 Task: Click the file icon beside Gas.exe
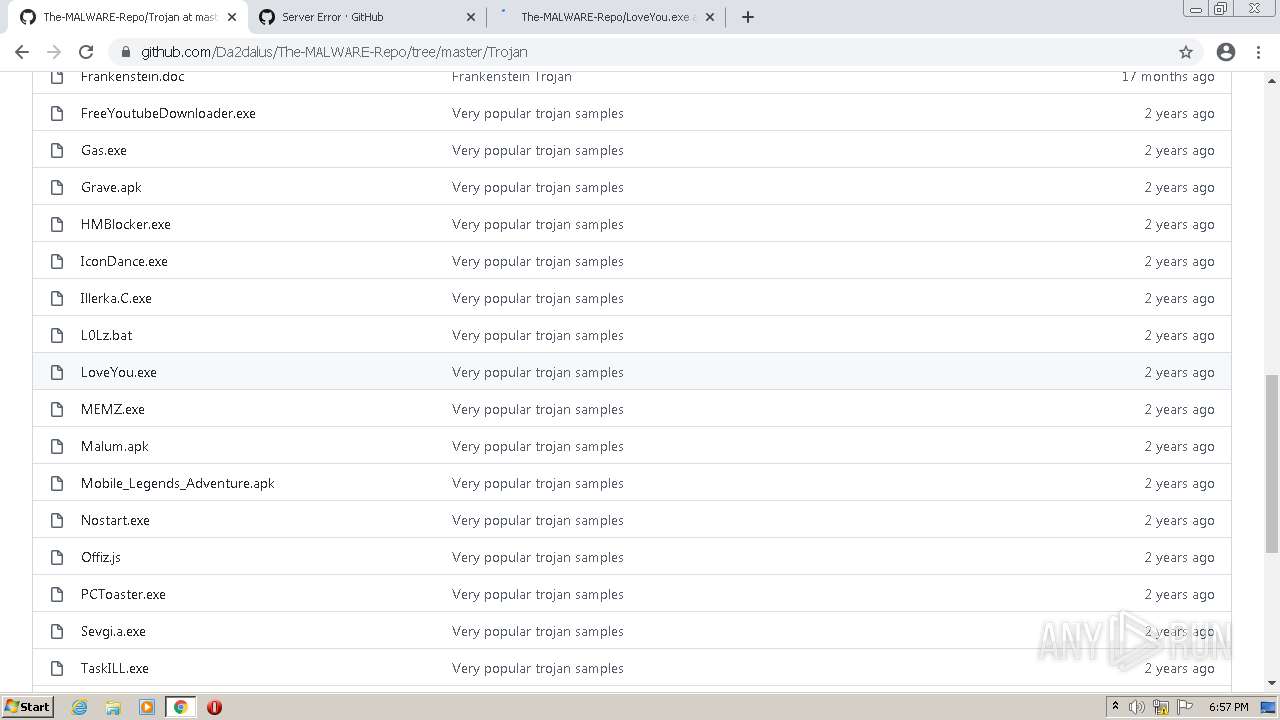coord(57,150)
